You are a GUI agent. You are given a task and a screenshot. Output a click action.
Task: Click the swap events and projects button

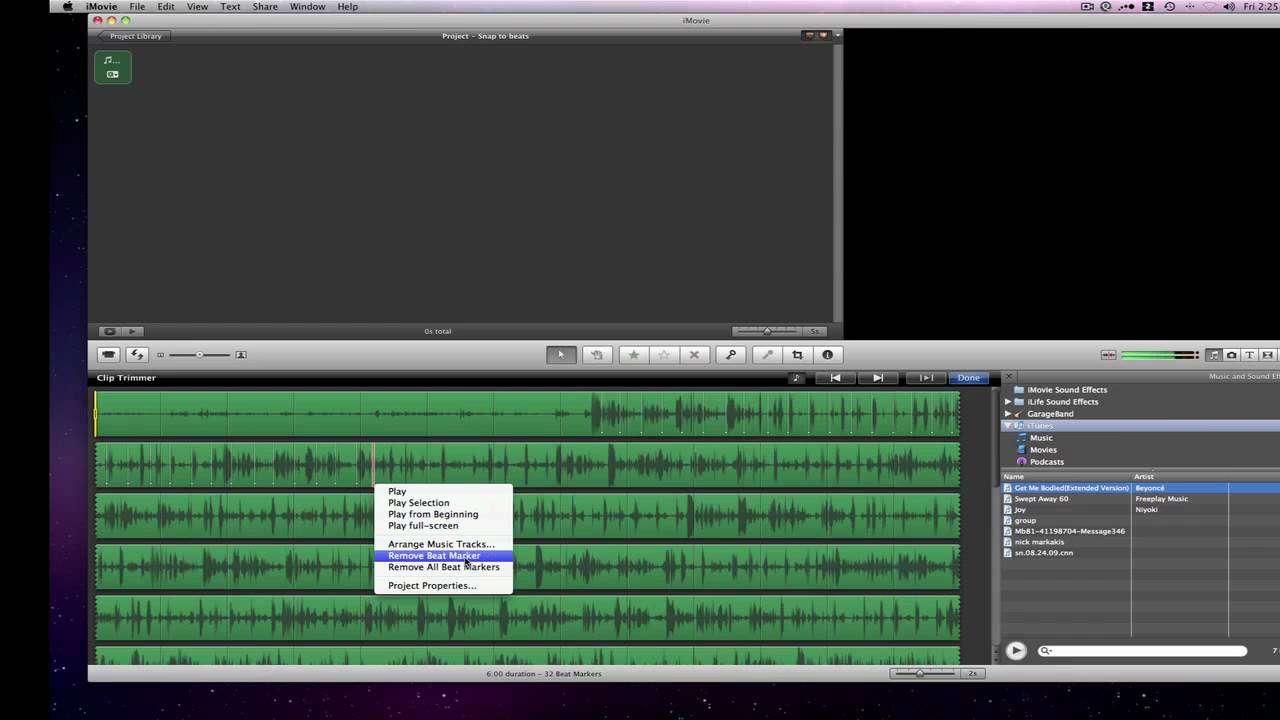click(x=137, y=355)
